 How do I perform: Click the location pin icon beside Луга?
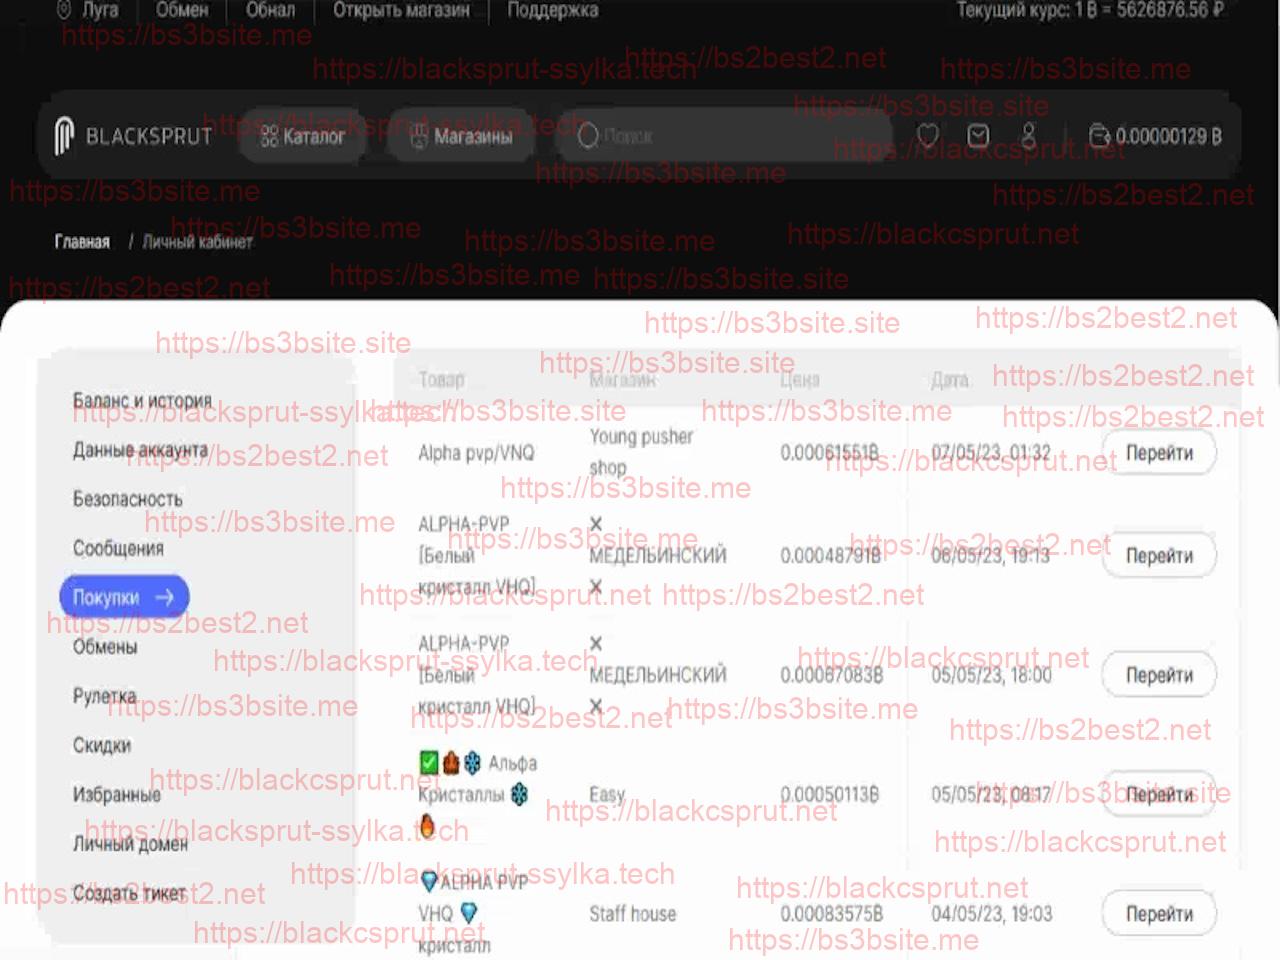pyautogui.click(x=64, y=10)
